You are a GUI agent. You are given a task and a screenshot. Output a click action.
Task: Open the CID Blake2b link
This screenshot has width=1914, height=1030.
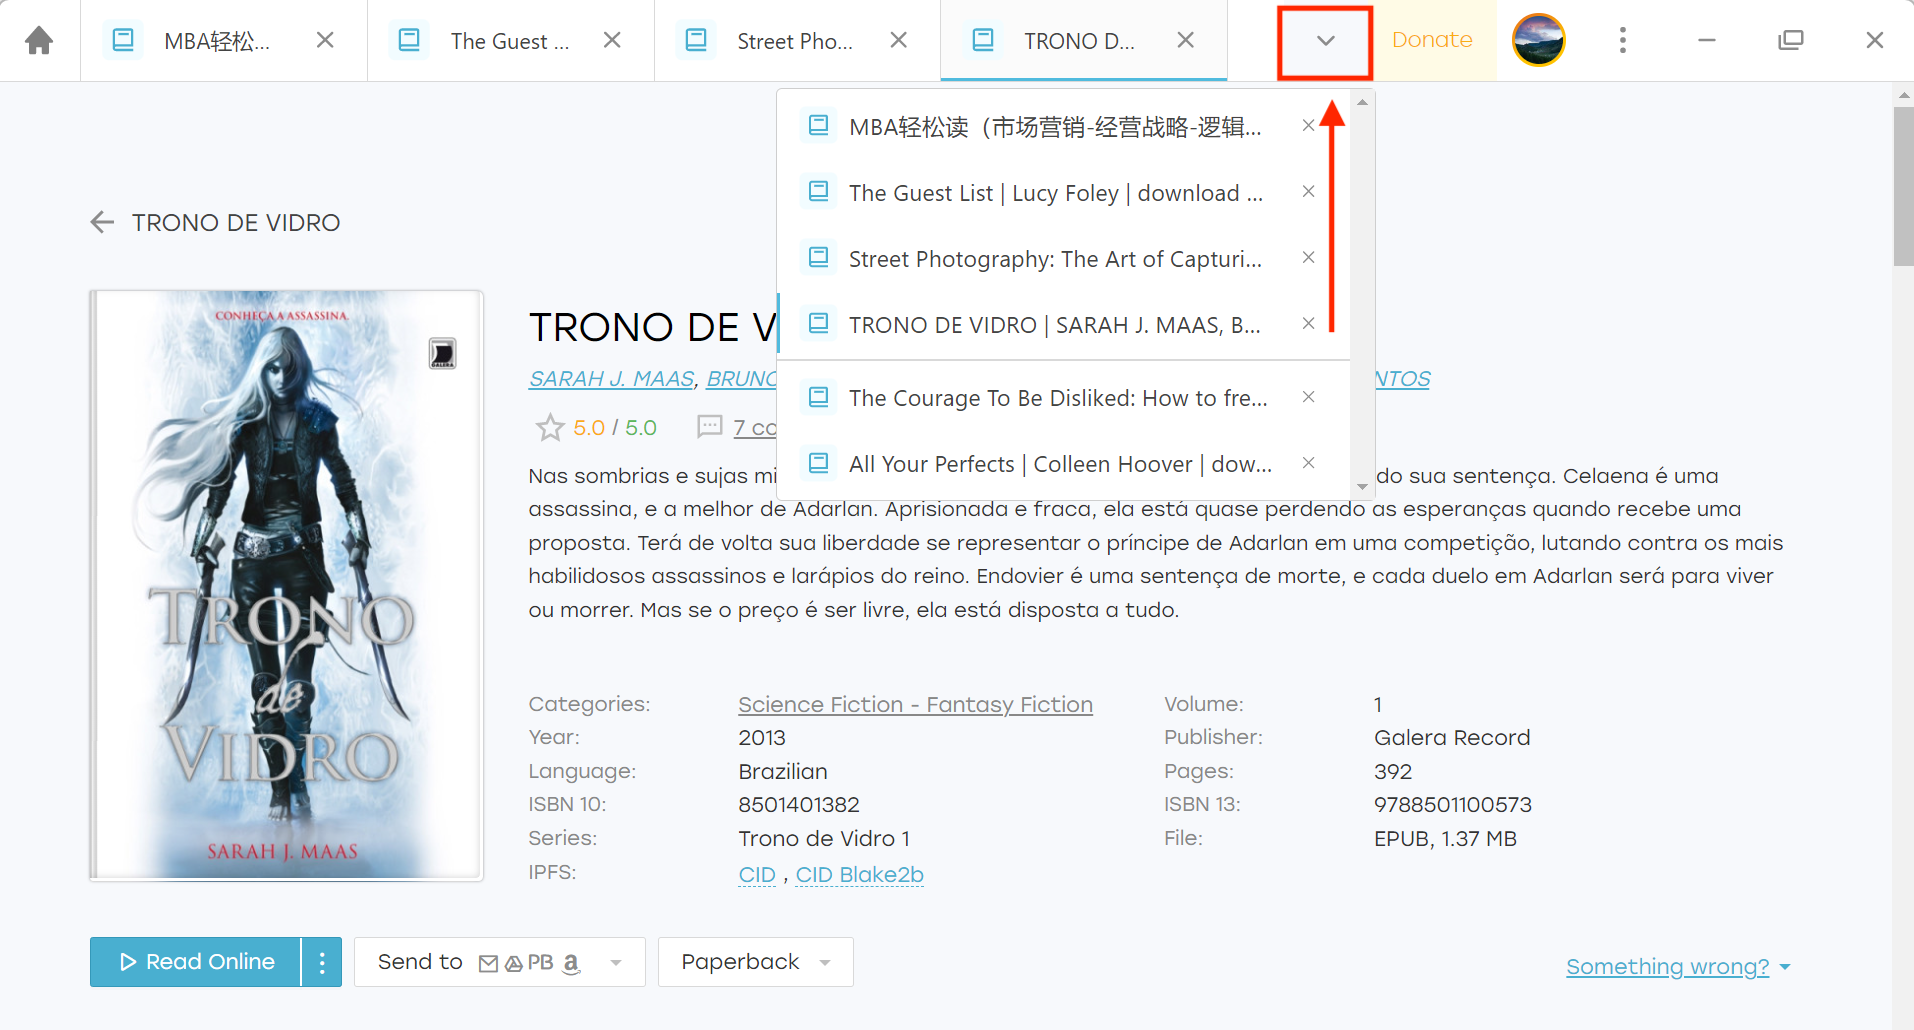point(859,875)
